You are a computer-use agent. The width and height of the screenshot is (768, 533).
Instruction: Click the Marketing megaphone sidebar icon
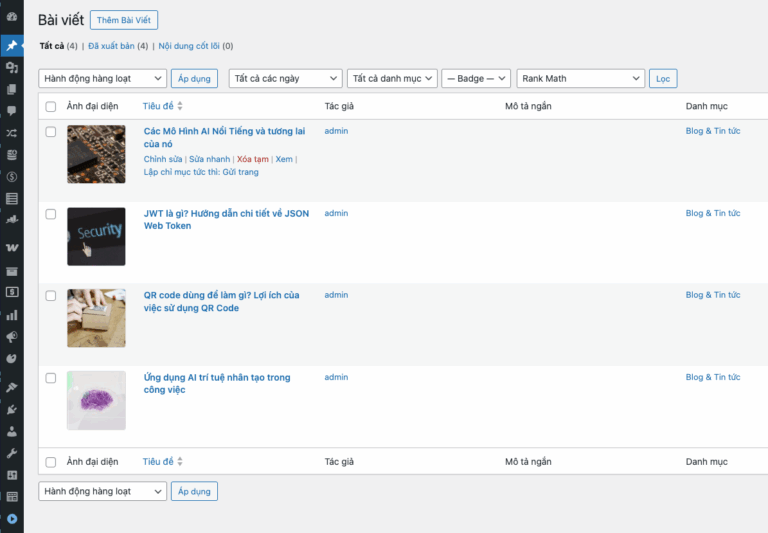point(11,336)
